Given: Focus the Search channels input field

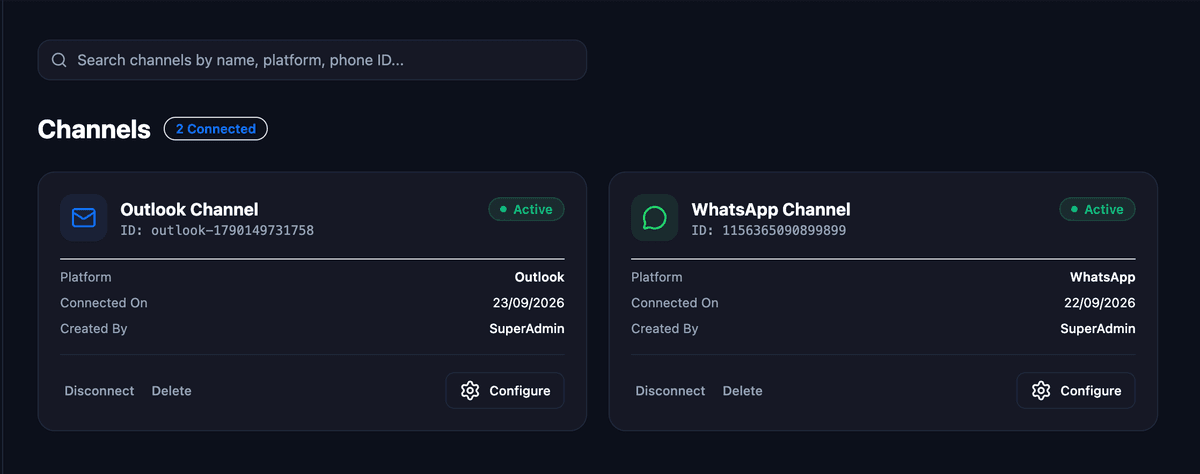Looking at the screenshot, I should (312, 60).
